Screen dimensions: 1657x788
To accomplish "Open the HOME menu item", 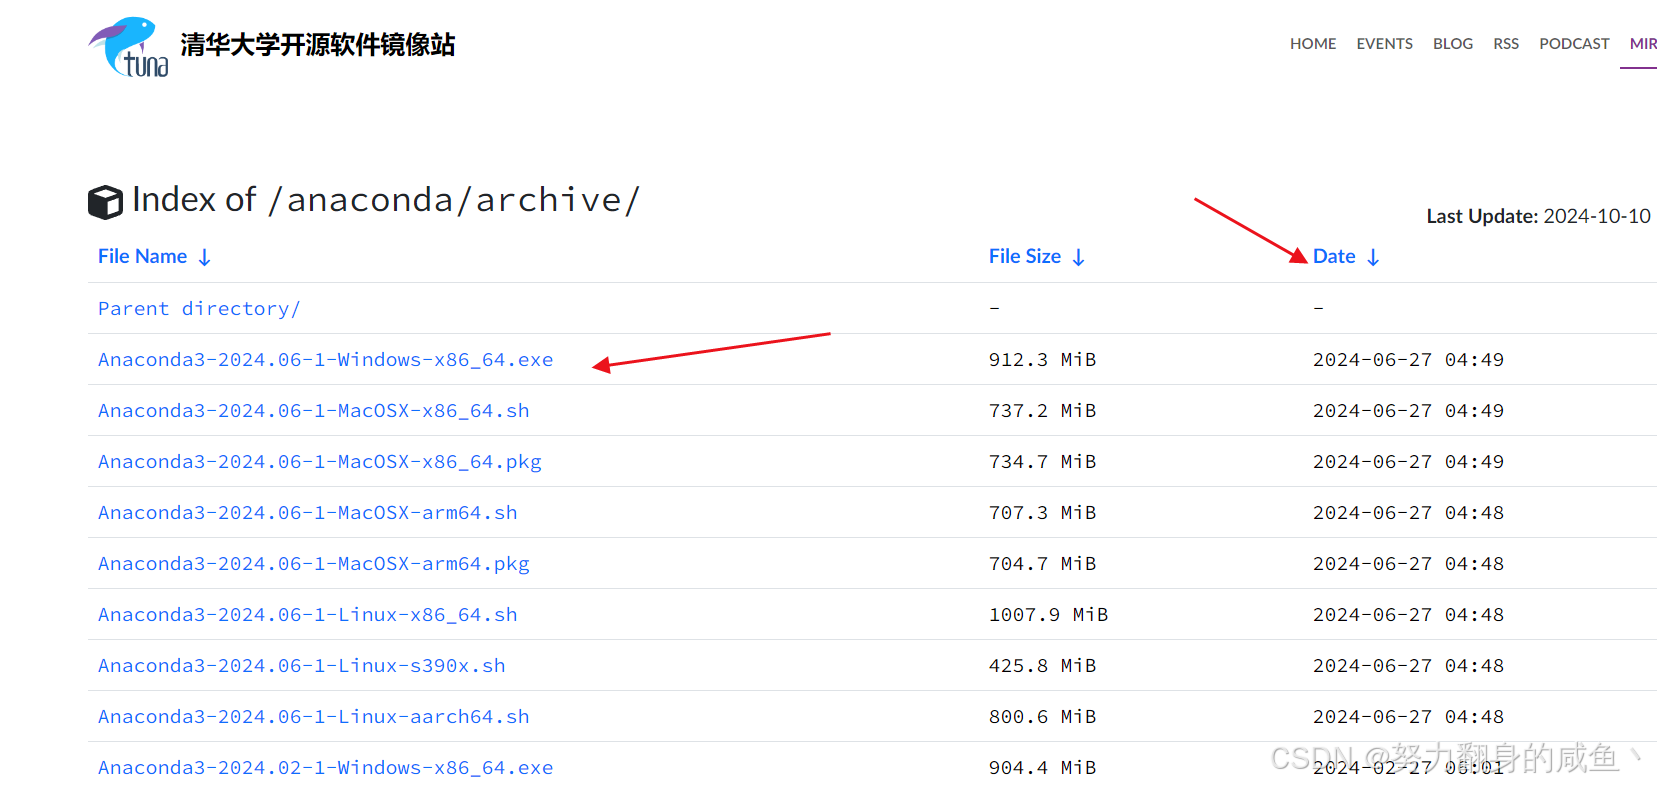I will pos(1313,44).
